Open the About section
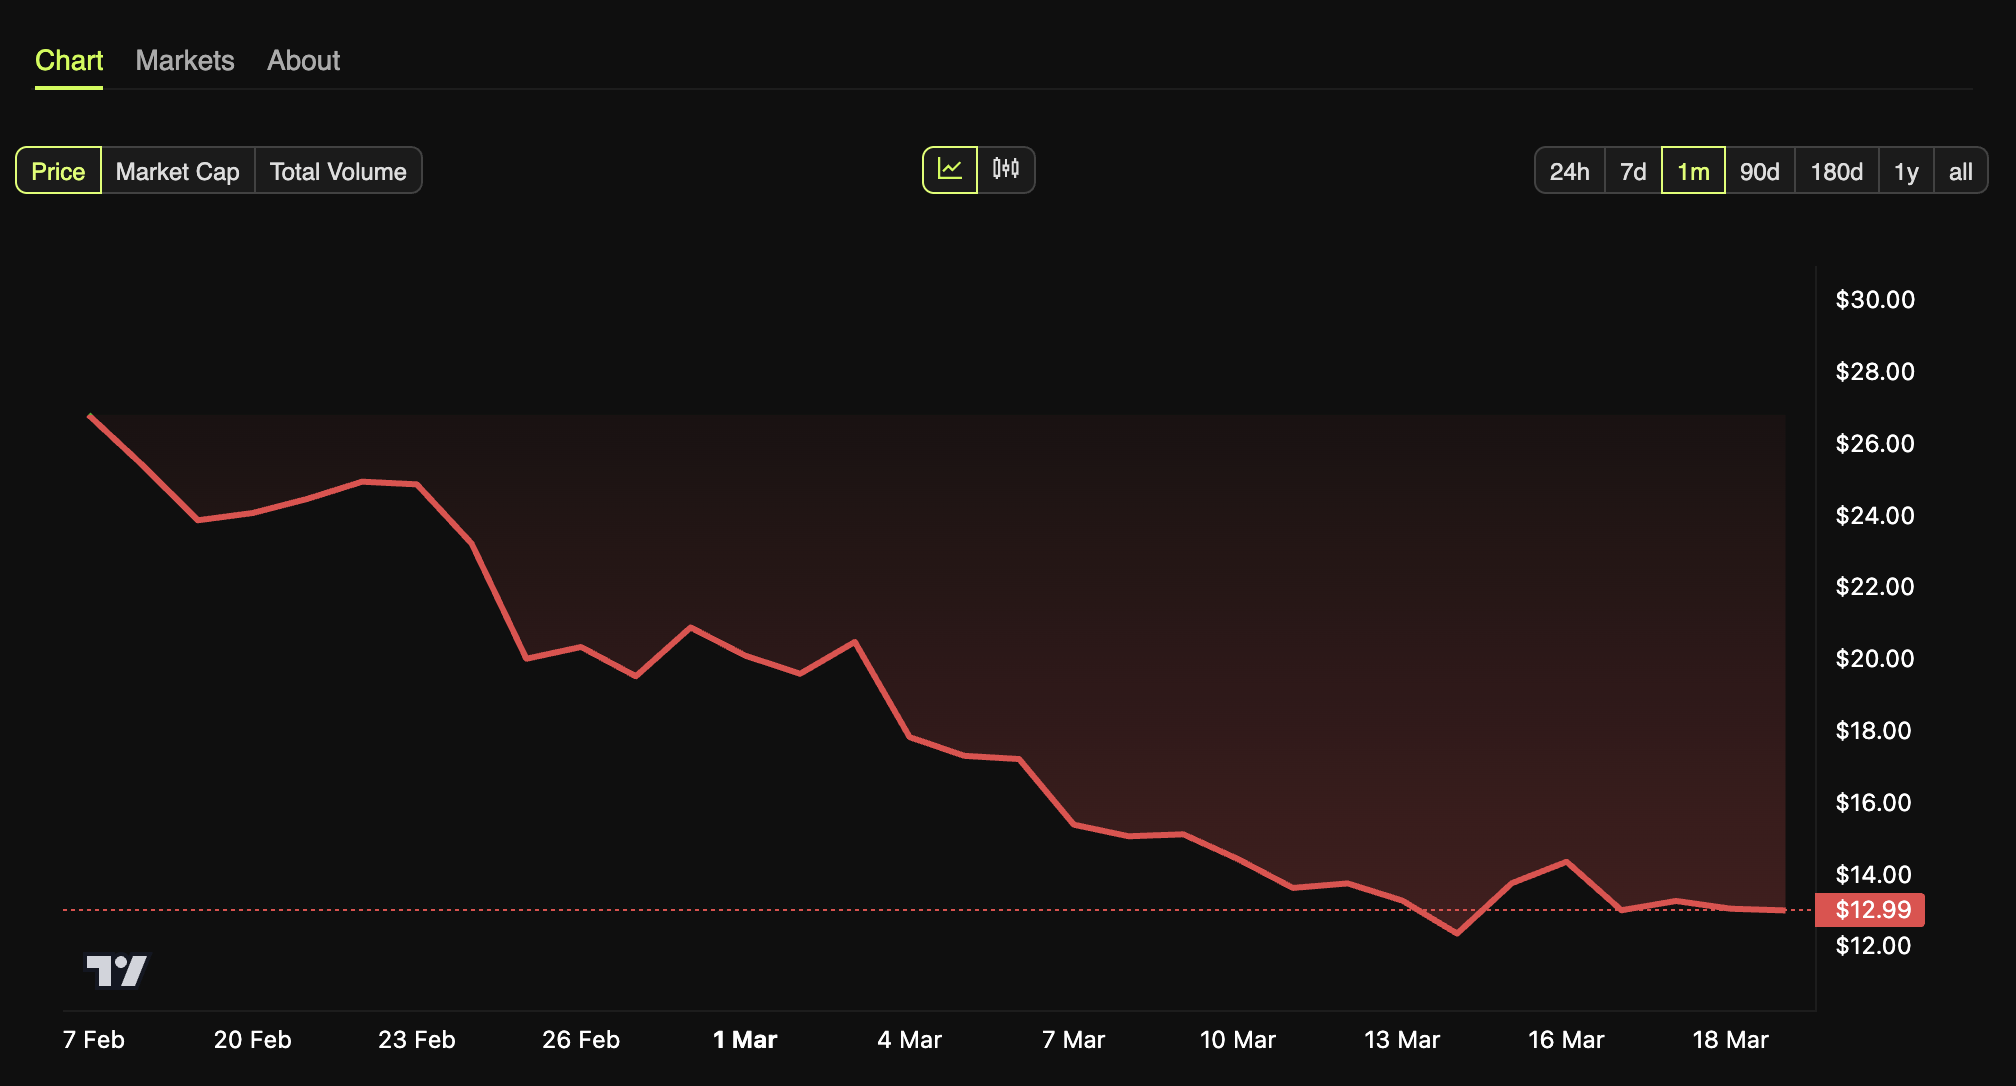This screenshot has height=1086, width=2016. tap(303, 60)
